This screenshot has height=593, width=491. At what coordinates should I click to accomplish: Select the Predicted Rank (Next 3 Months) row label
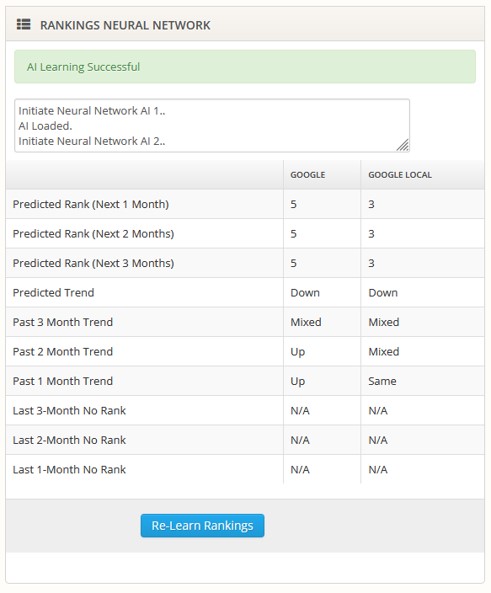(x=93, y=263)
